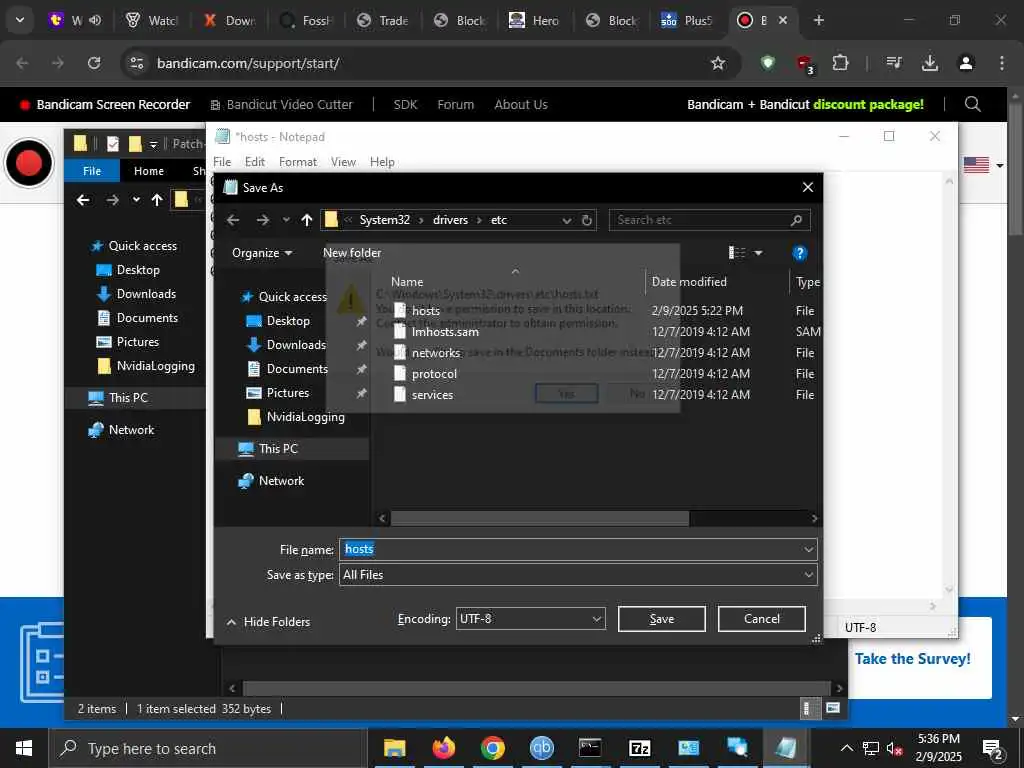Refresh the etc folder listing
This screenshot has width=1024, height=768.
(586, 220)
